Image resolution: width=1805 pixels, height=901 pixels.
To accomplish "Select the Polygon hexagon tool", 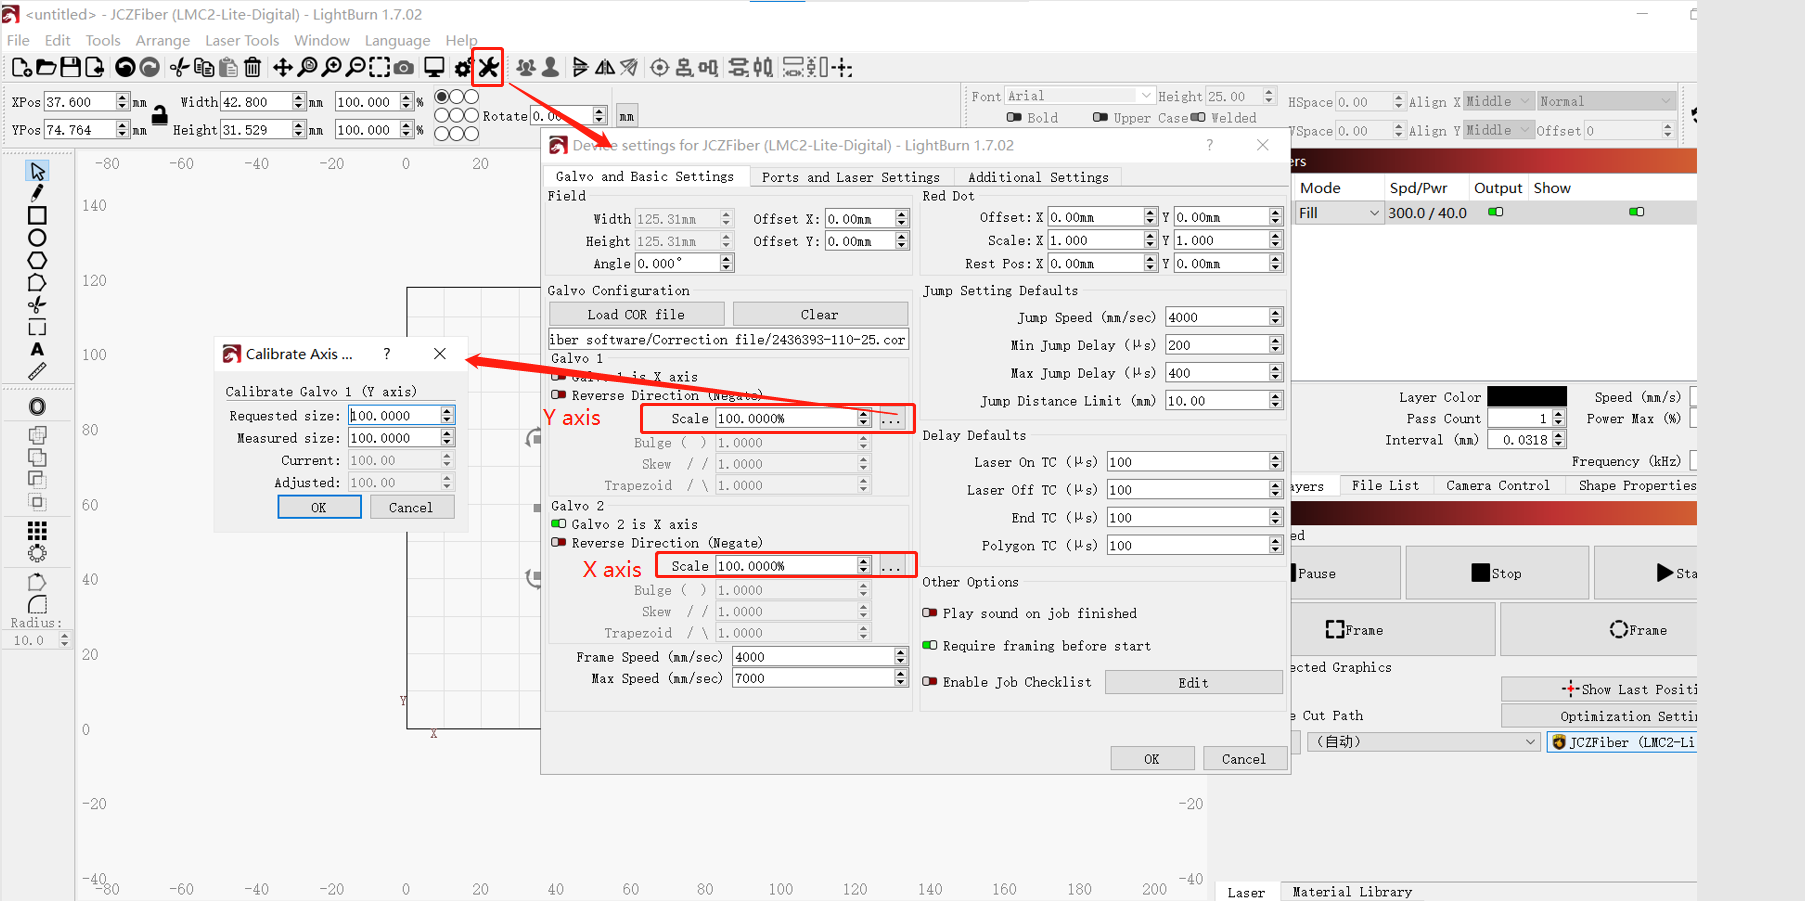I will pyautogui.click(x=37, y=260).
